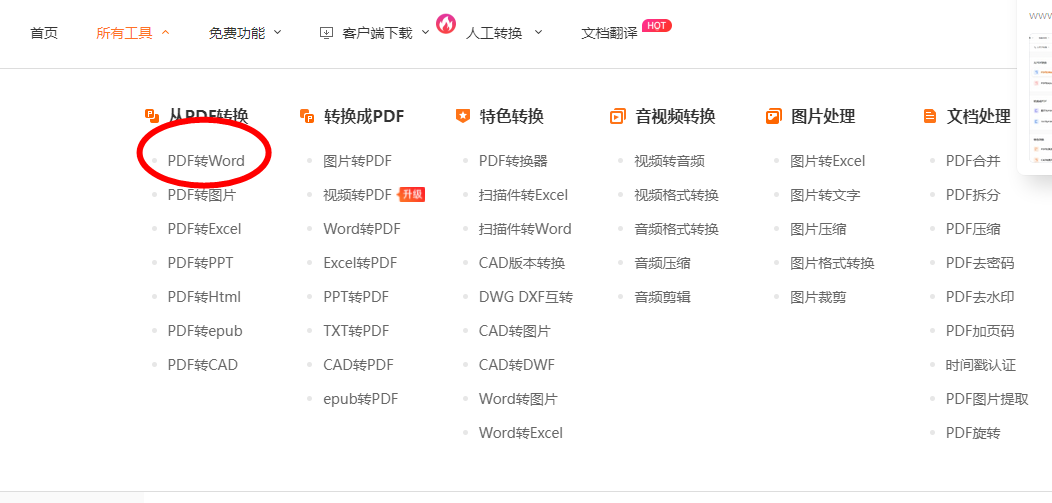Open the 文档翻译 menu item

[x=609, y=33]
